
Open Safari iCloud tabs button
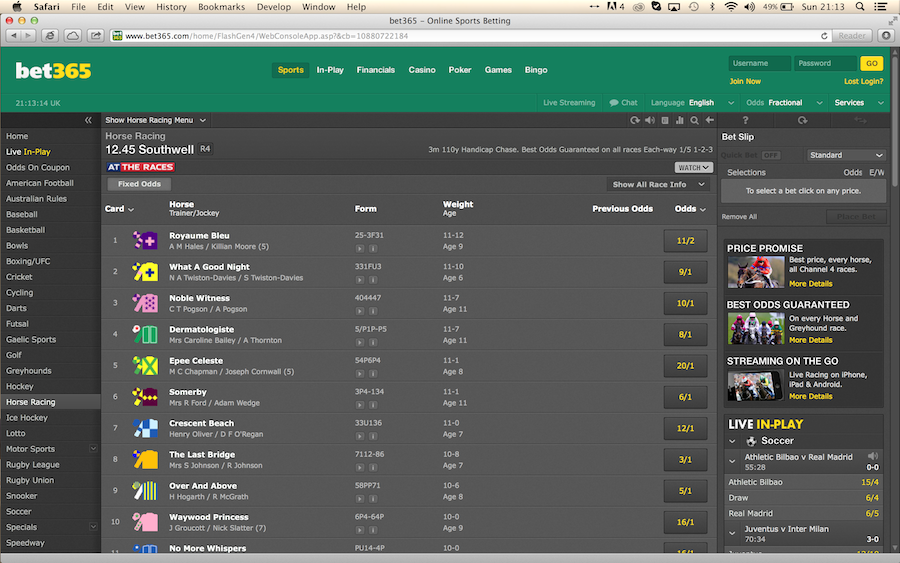[x=72, y=36]
